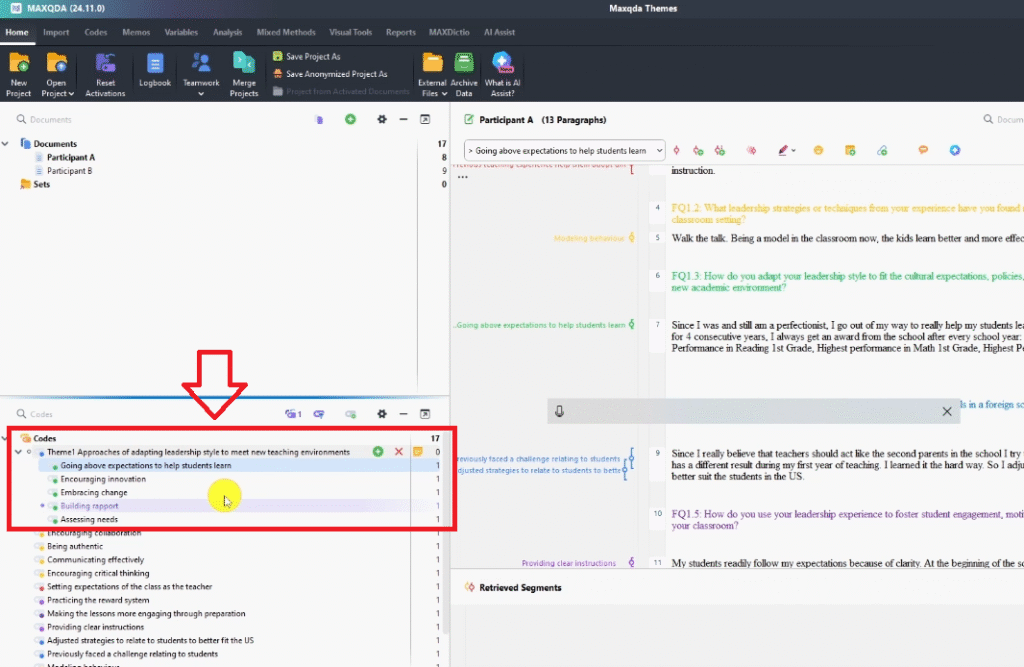Click the green plus on Theme1 code row
Screen dimensions: 1024x667
pyautogui.click(x=378, y=452)
